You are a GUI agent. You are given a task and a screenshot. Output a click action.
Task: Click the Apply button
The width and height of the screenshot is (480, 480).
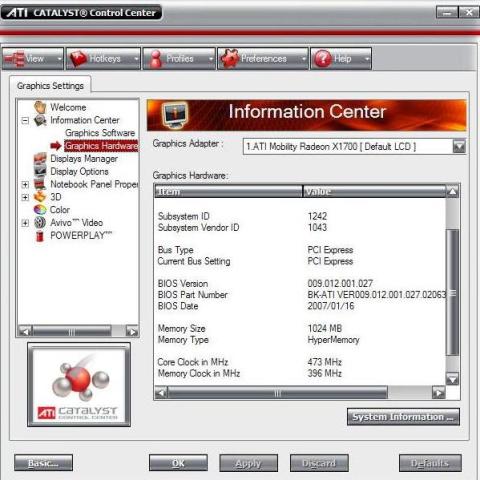click(x=248, y=463)
